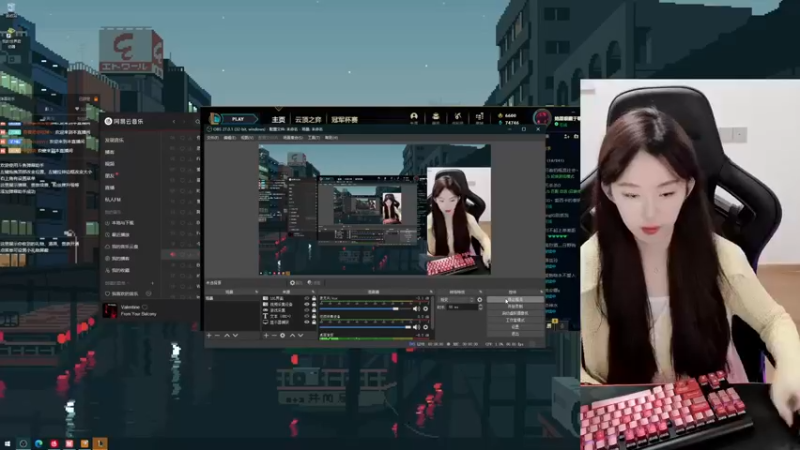Click 退出 exit button in OBS Controls

515,333
